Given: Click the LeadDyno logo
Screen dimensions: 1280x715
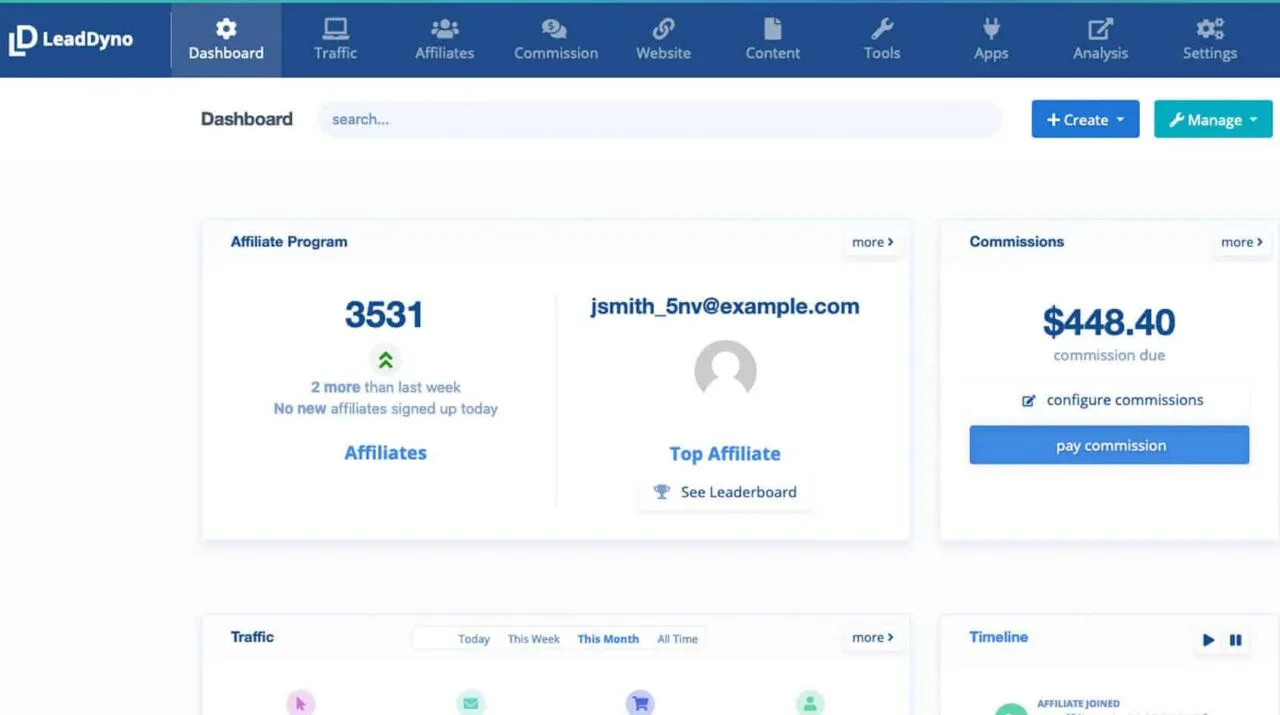Looking at the screenshot, I should (x=71, y=40).
